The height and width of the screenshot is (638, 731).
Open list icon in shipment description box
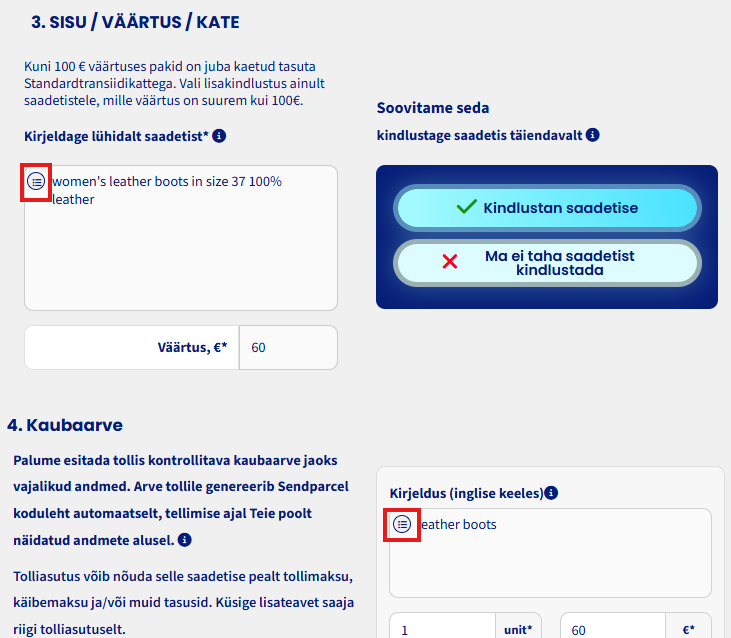coord(36,181)
